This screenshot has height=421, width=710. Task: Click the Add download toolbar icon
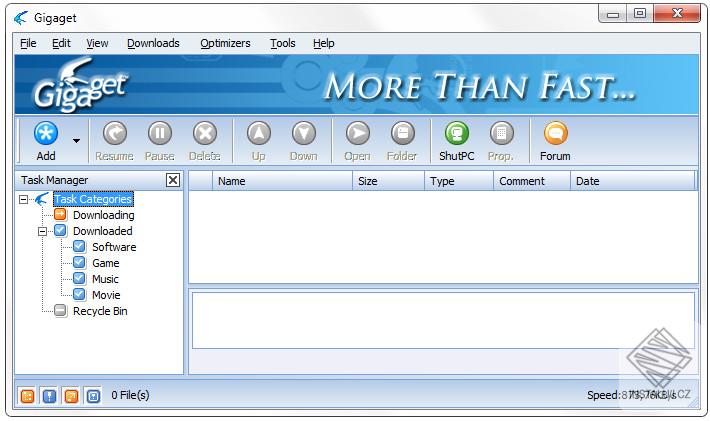click(x=46, y=134)
